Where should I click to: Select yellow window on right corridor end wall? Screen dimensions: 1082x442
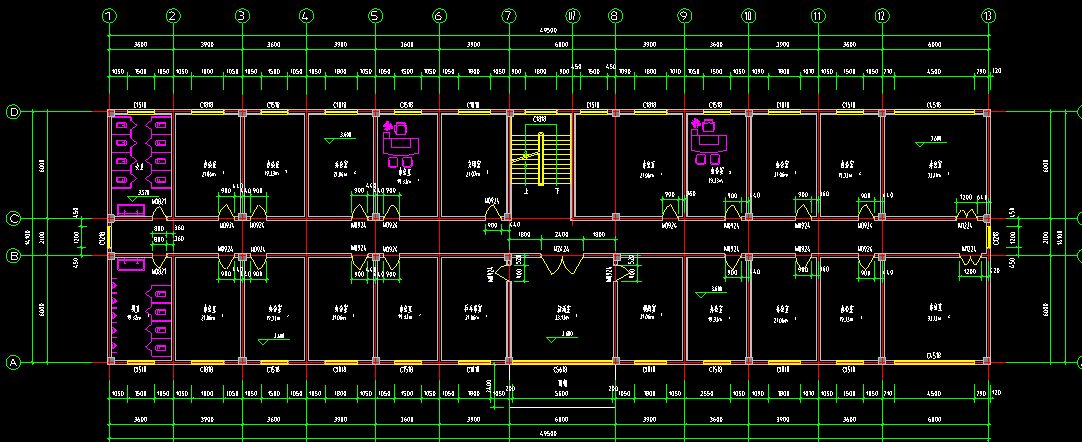(x=987, y=237)
